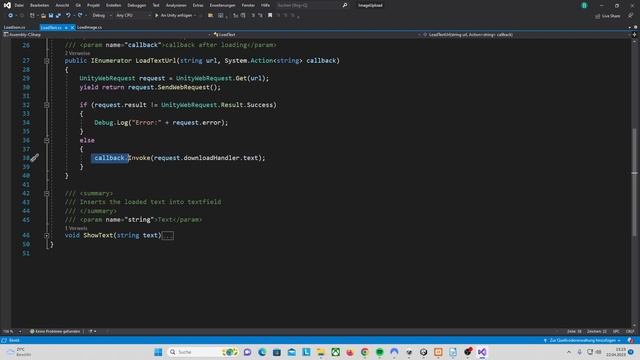640x360 pixels.
Task: Click the highlighted 'callback.' text
Action: (x=110, y=158)
